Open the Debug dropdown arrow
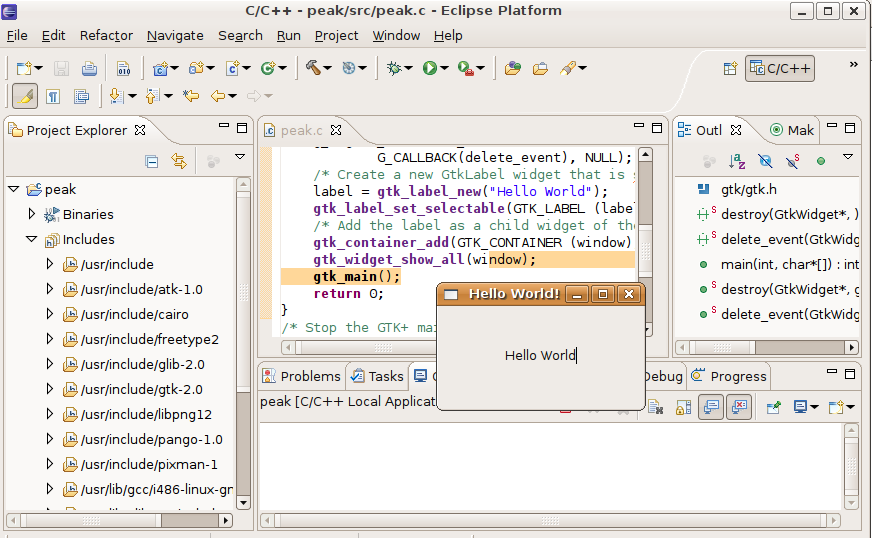 click(409, 68)
